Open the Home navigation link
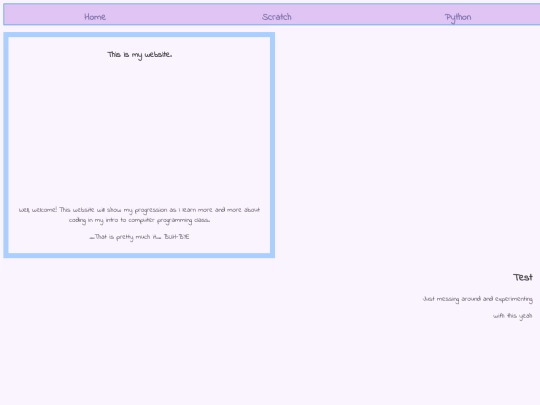This screenshot has width=540, height=405. pos(95,17)
